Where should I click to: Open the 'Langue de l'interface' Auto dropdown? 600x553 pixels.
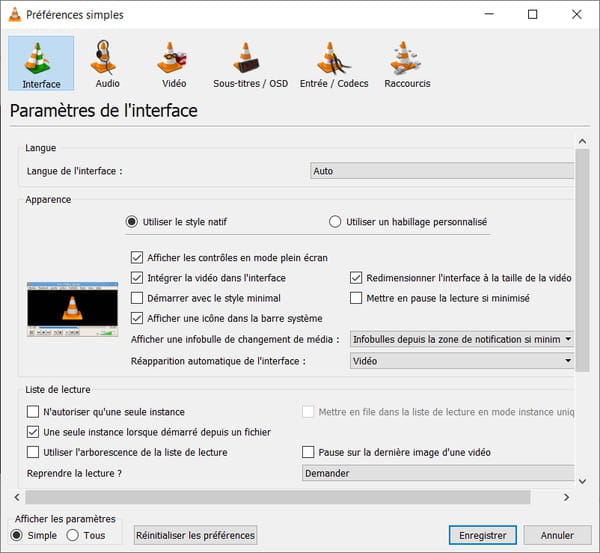[442, 171]
